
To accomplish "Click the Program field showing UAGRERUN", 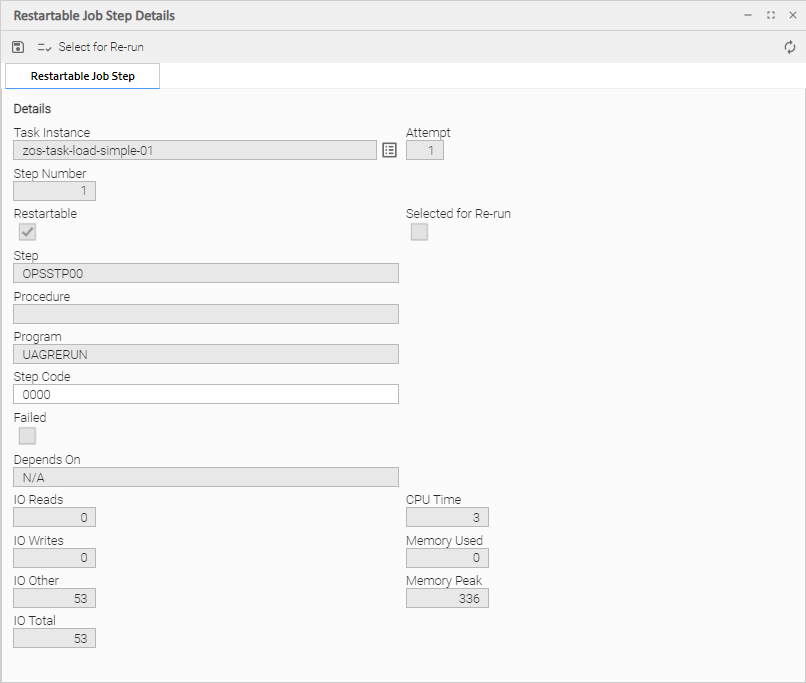I will coord(206,354).
